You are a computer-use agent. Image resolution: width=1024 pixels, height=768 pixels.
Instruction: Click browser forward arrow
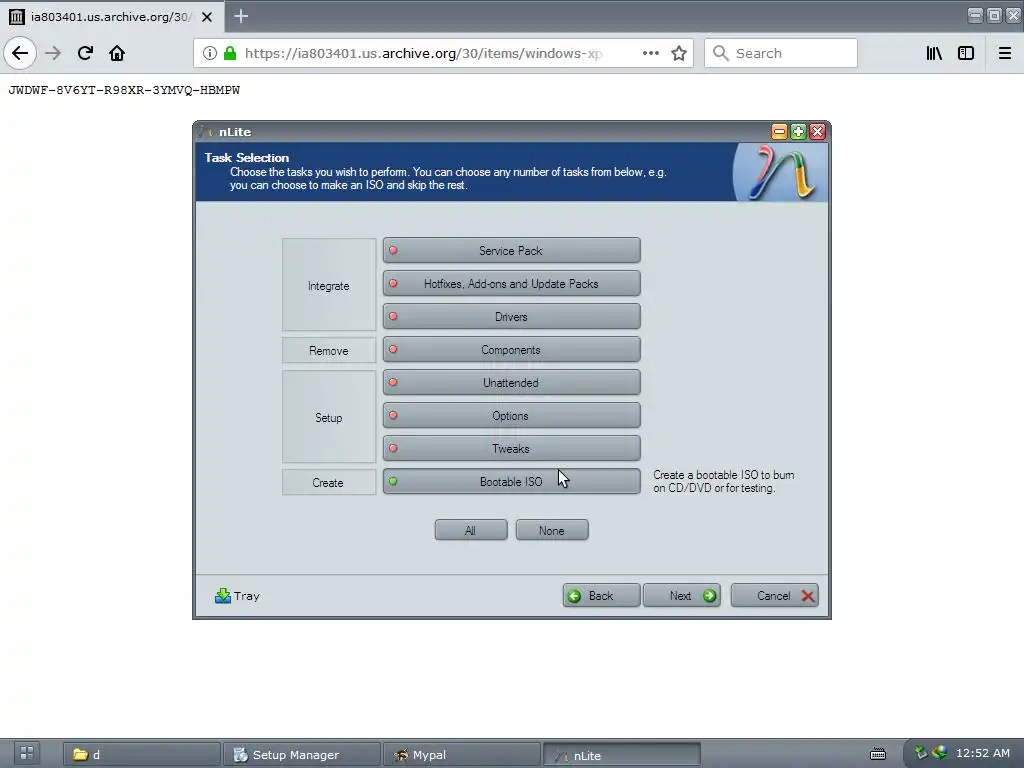tap(53, 53)
